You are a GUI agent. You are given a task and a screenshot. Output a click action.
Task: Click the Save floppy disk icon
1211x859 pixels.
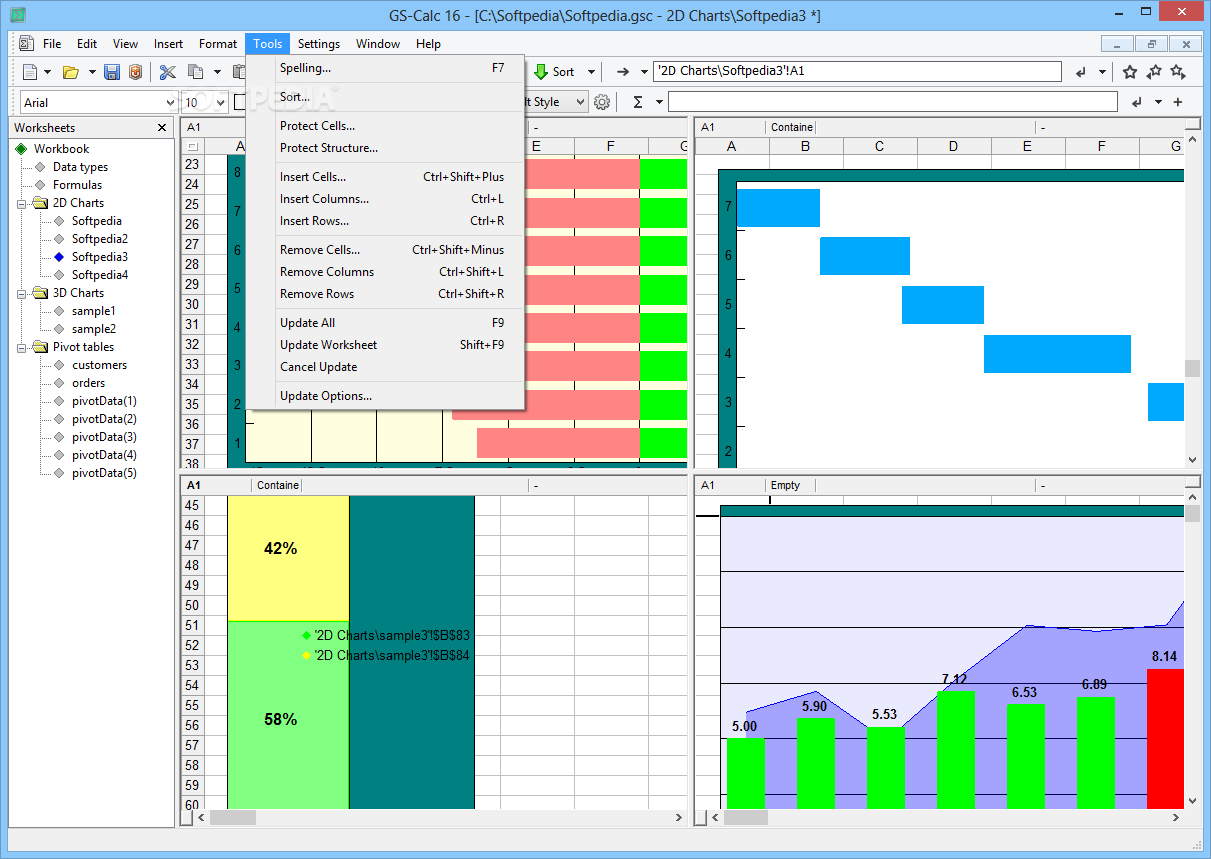click(x=111, y=72)
